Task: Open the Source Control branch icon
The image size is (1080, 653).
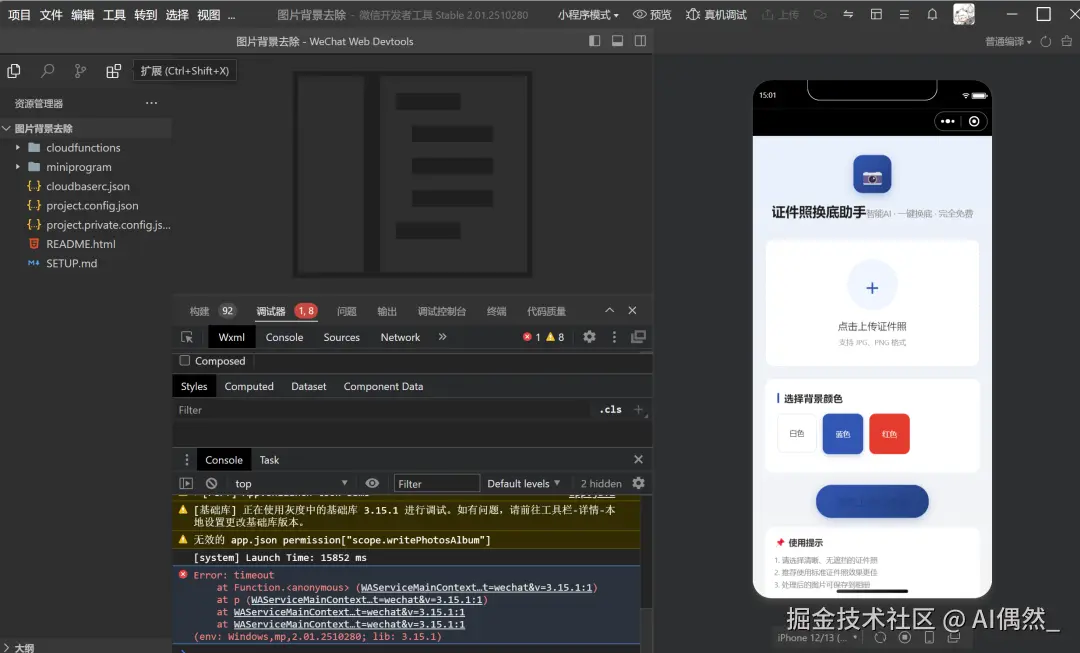Action: (x=80, y=70)
